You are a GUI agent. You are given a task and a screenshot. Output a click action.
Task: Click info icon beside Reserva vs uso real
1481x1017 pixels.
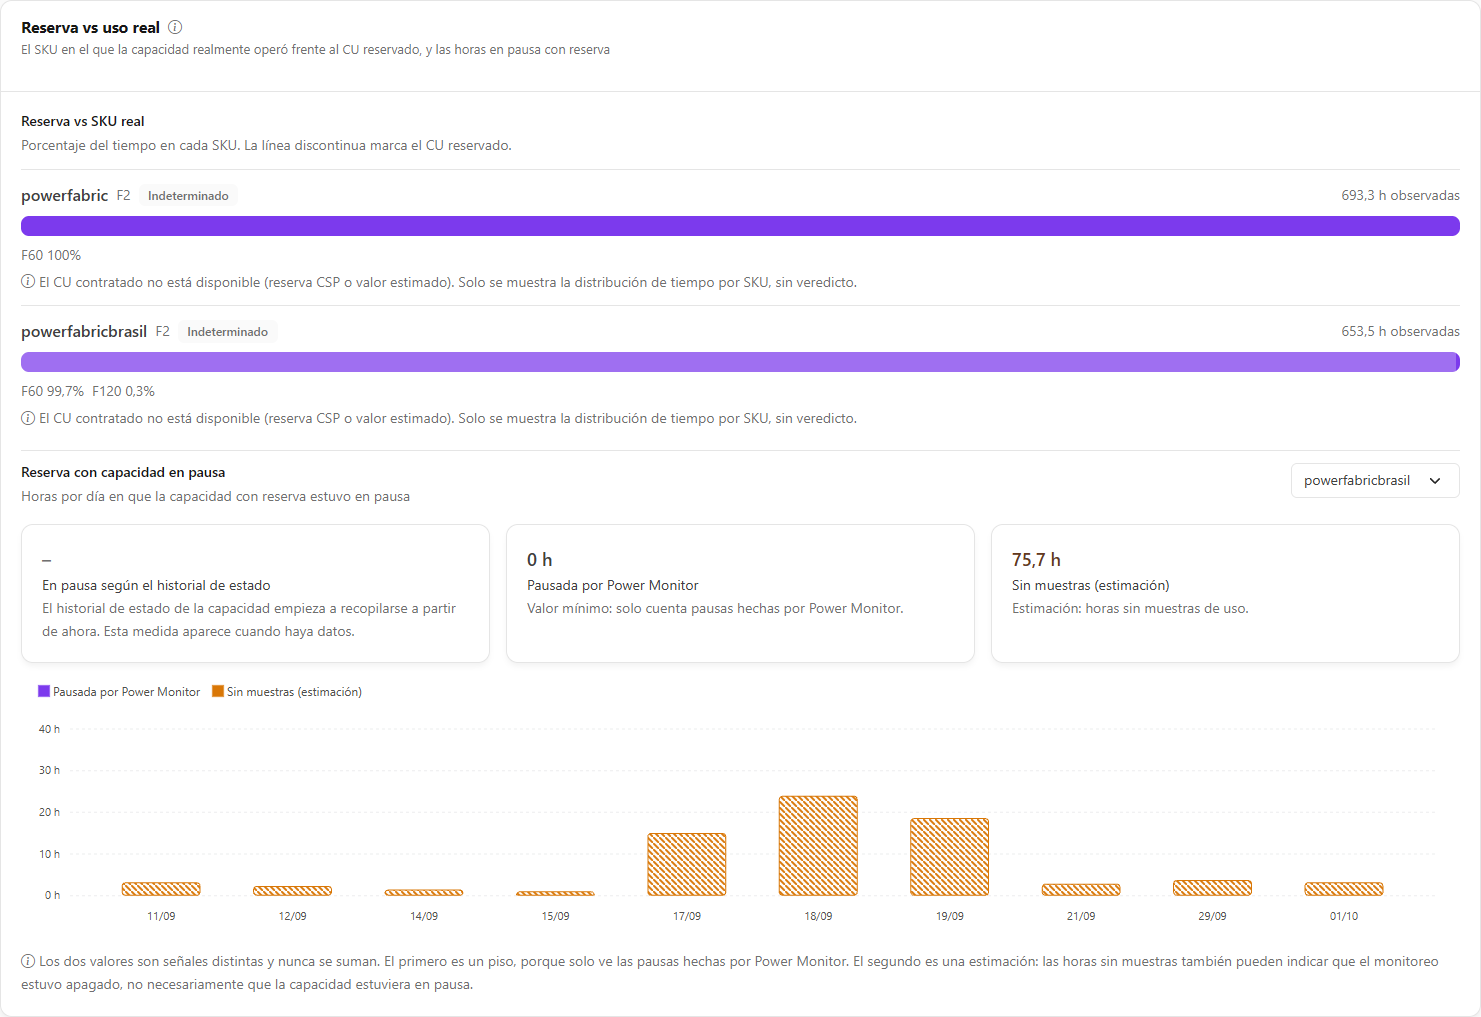tap(175, 27)
